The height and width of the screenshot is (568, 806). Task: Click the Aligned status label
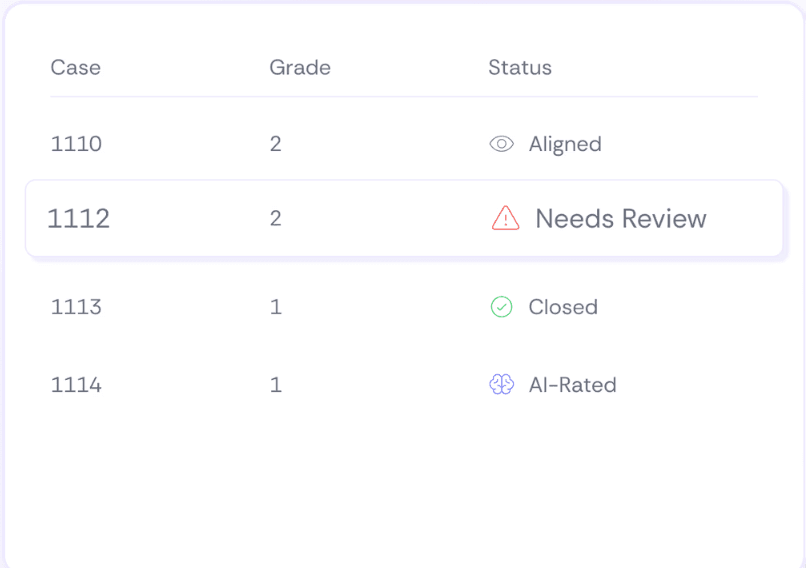click(565, 144)
